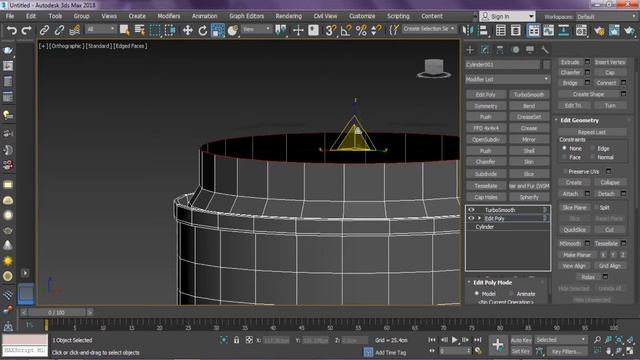Click the Collapse button

click(610, 182)
